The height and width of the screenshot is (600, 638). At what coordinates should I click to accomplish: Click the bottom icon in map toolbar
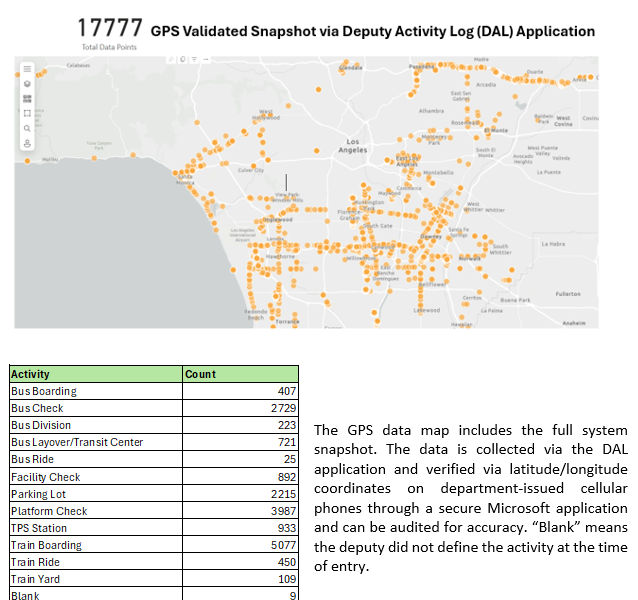pyautogui.click(x=27, y=142)
